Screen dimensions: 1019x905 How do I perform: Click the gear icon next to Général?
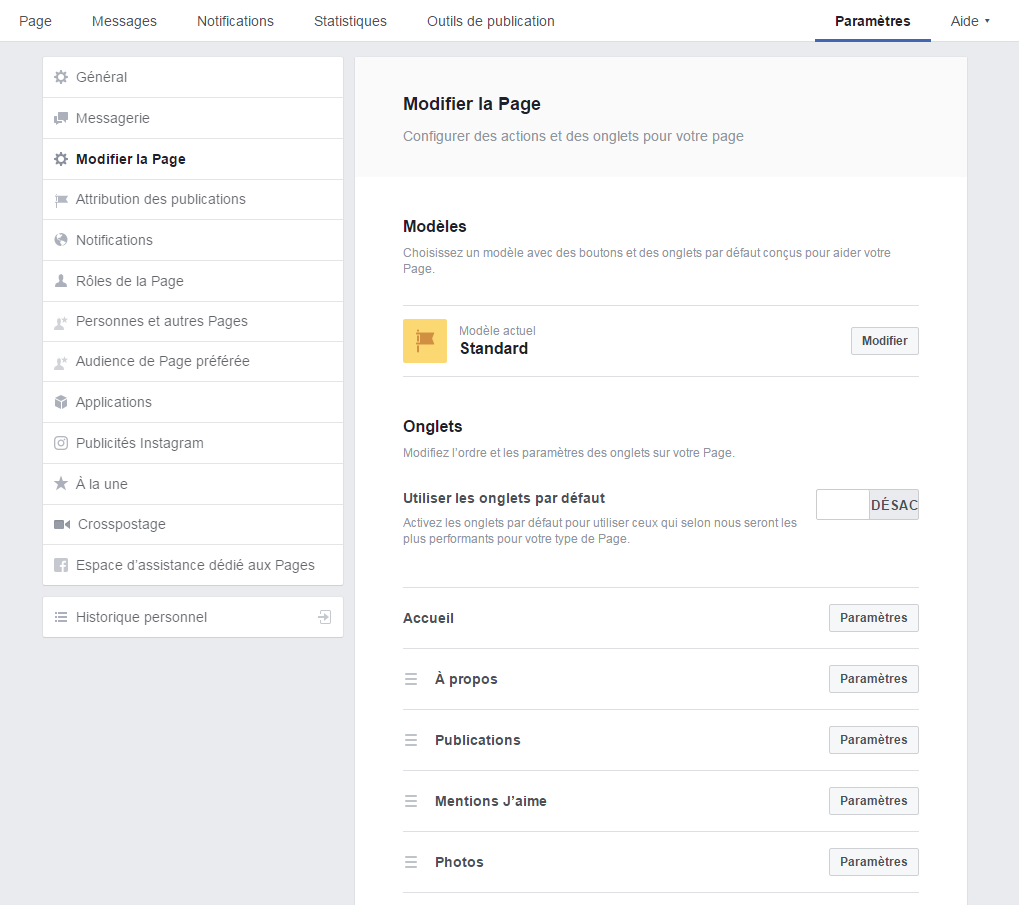61,77
